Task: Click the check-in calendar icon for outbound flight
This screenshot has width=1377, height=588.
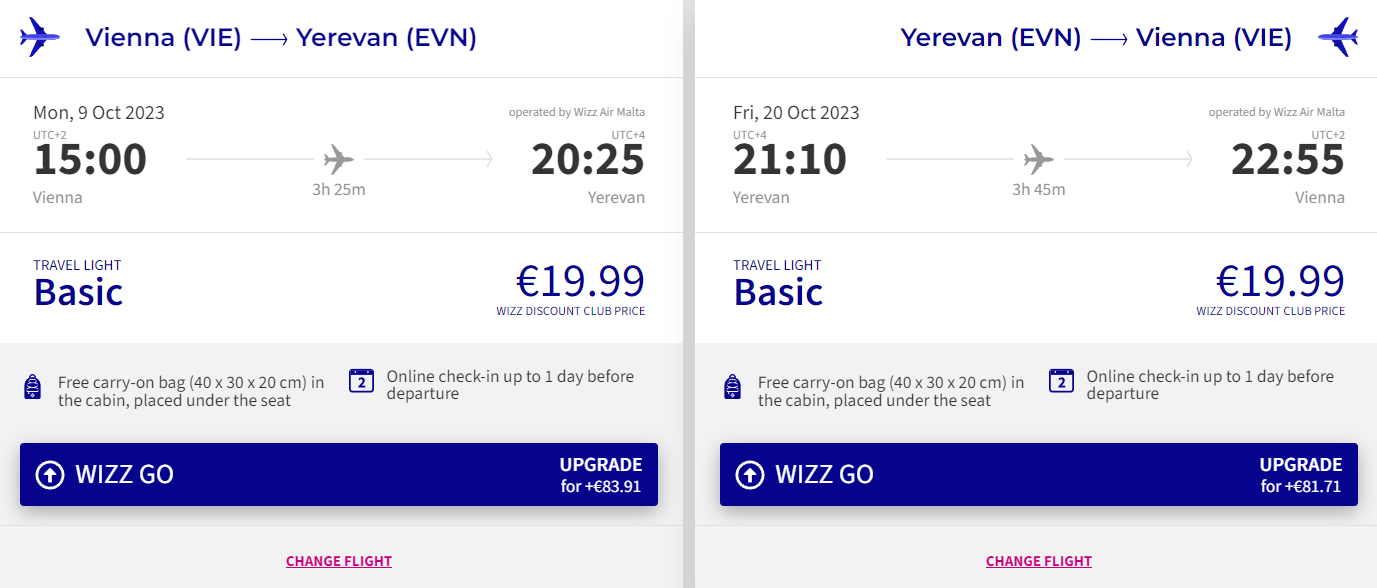Action: point(361,381)
